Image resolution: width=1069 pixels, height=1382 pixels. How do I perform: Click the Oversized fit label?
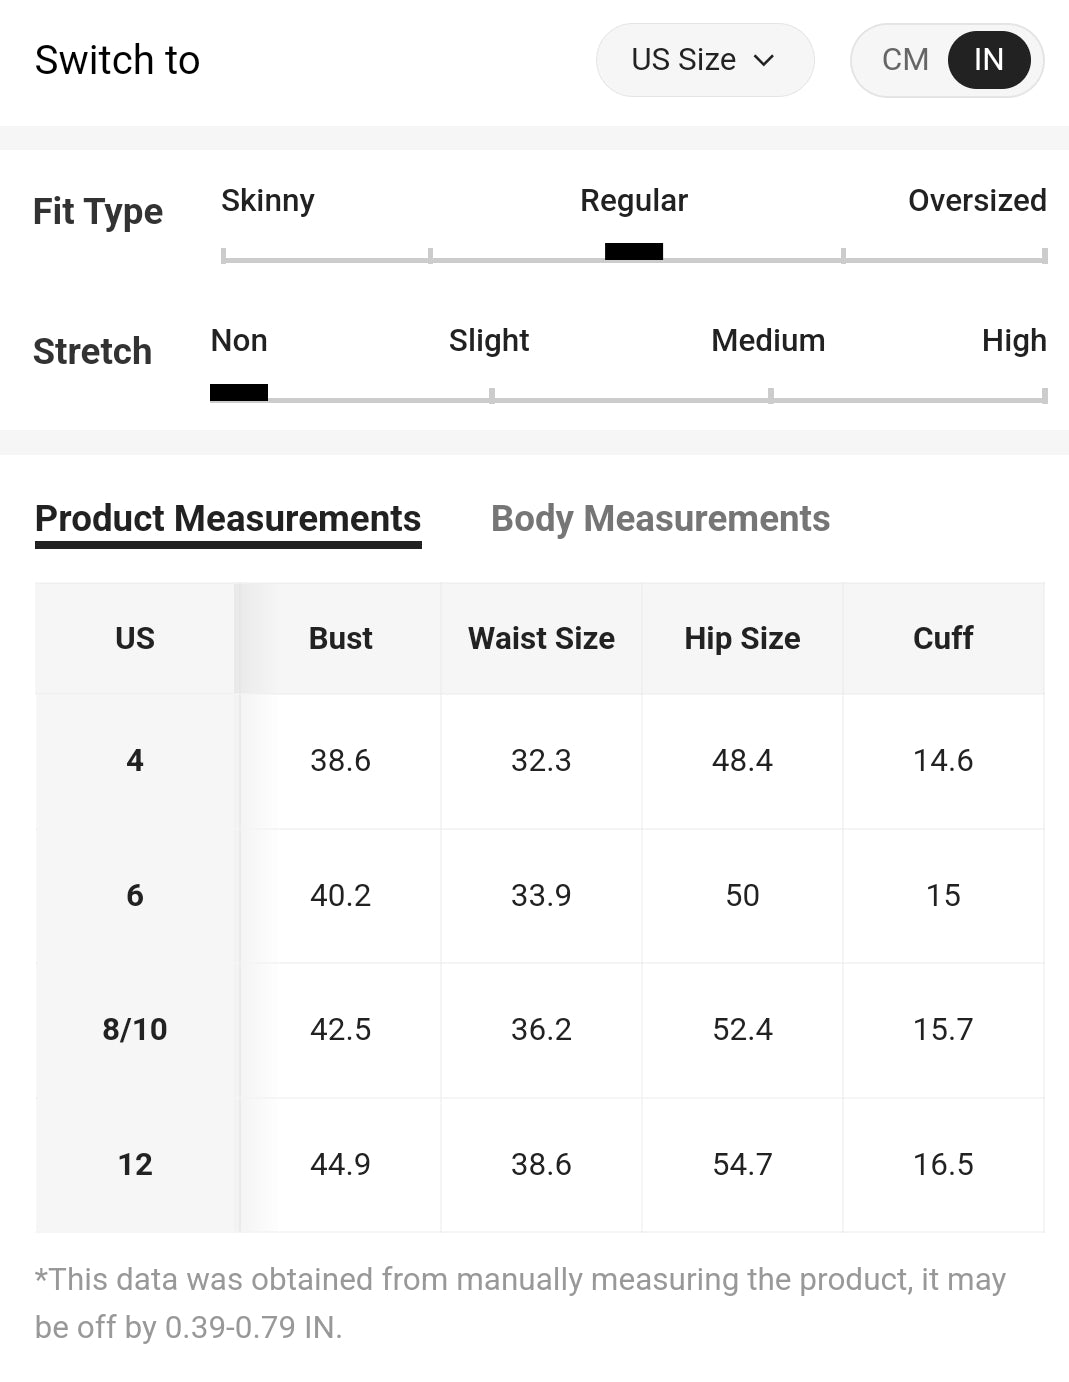(x=976, y=201)
